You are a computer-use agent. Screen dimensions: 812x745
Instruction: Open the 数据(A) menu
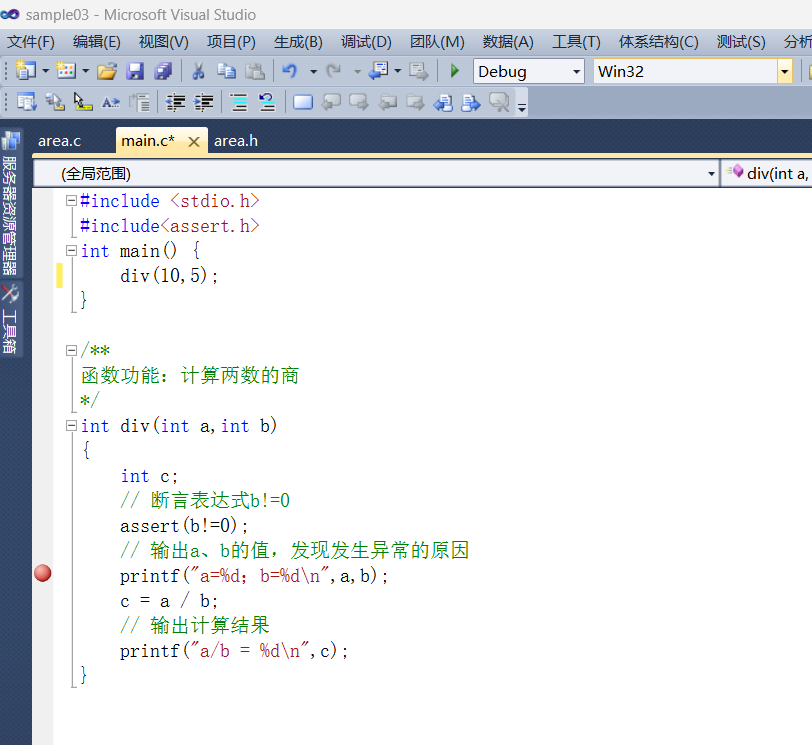pos(508,42)
